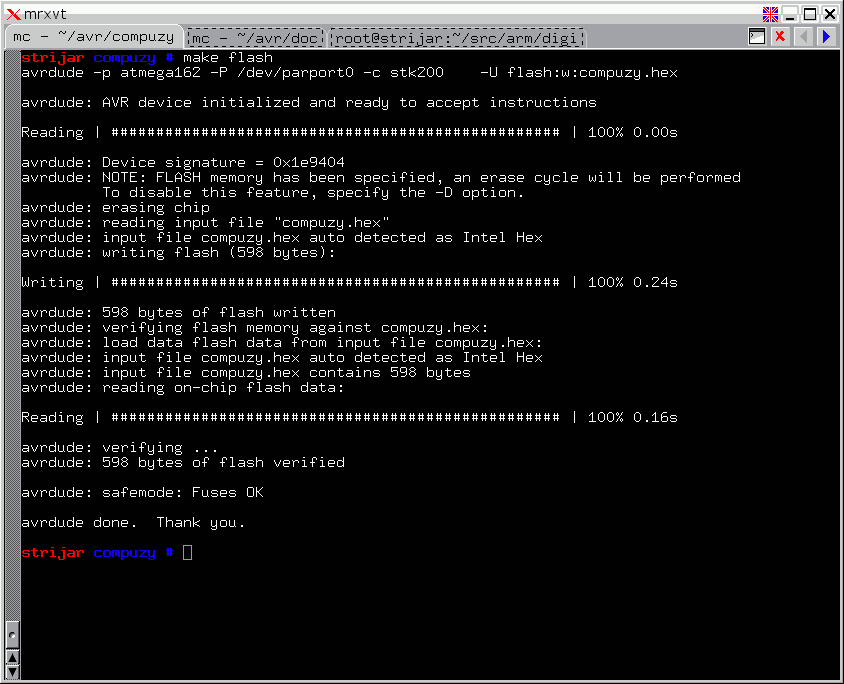Screen dimensions: 844x684
Task: Click the new terminal tab icon
Action: pos(757,37)
